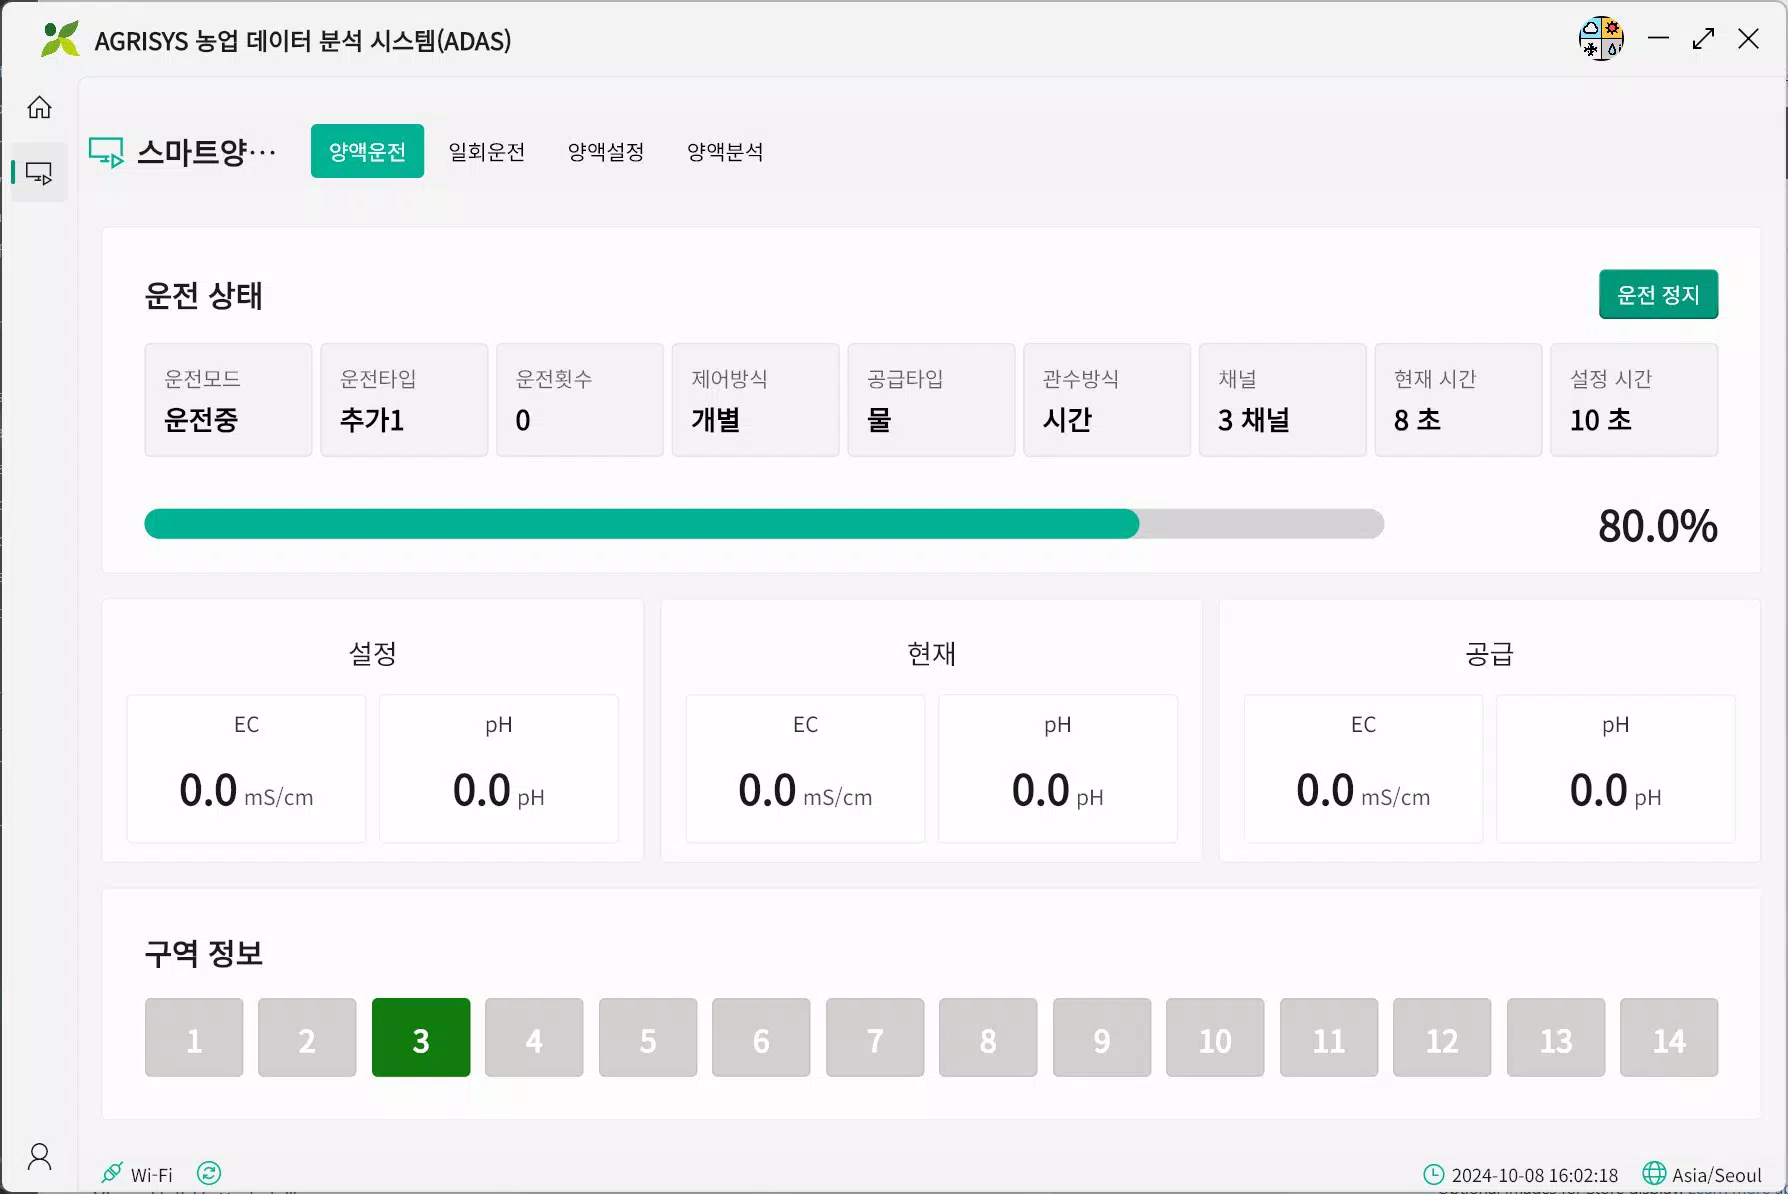Open the home icon in sidebar
The width and height of the screenshot is (1788, 1194).
[39, 107]
